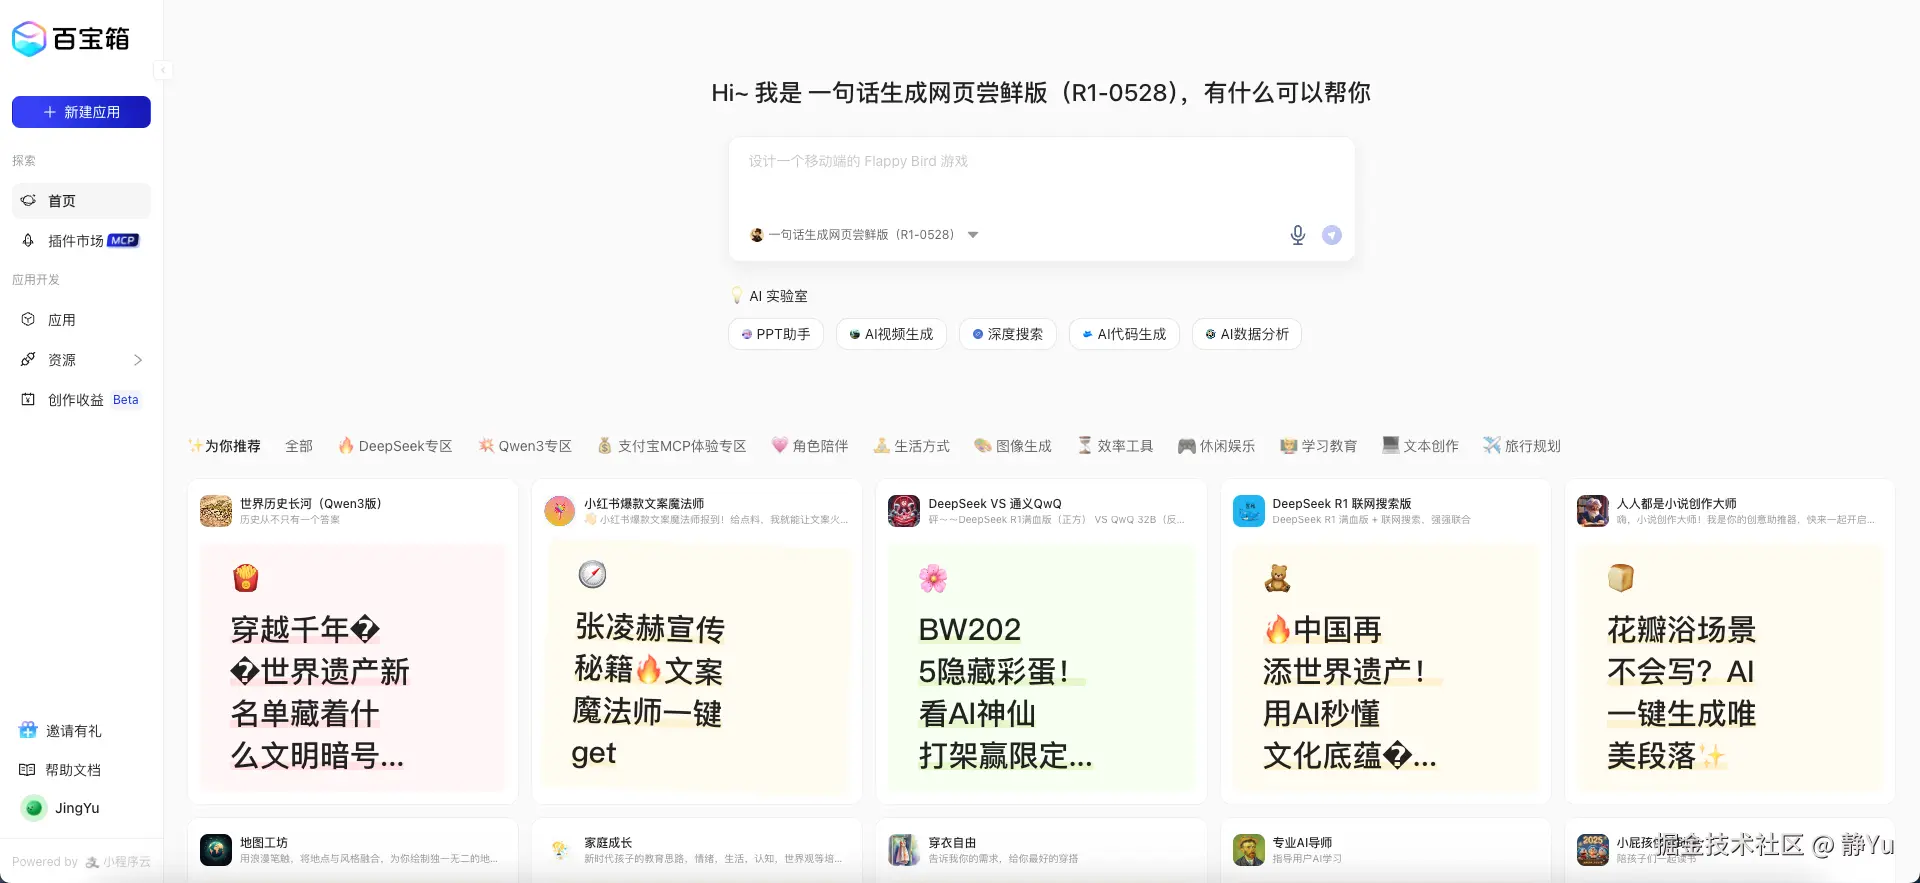Click the 应用 cube icon

click(x=28, y=320)
